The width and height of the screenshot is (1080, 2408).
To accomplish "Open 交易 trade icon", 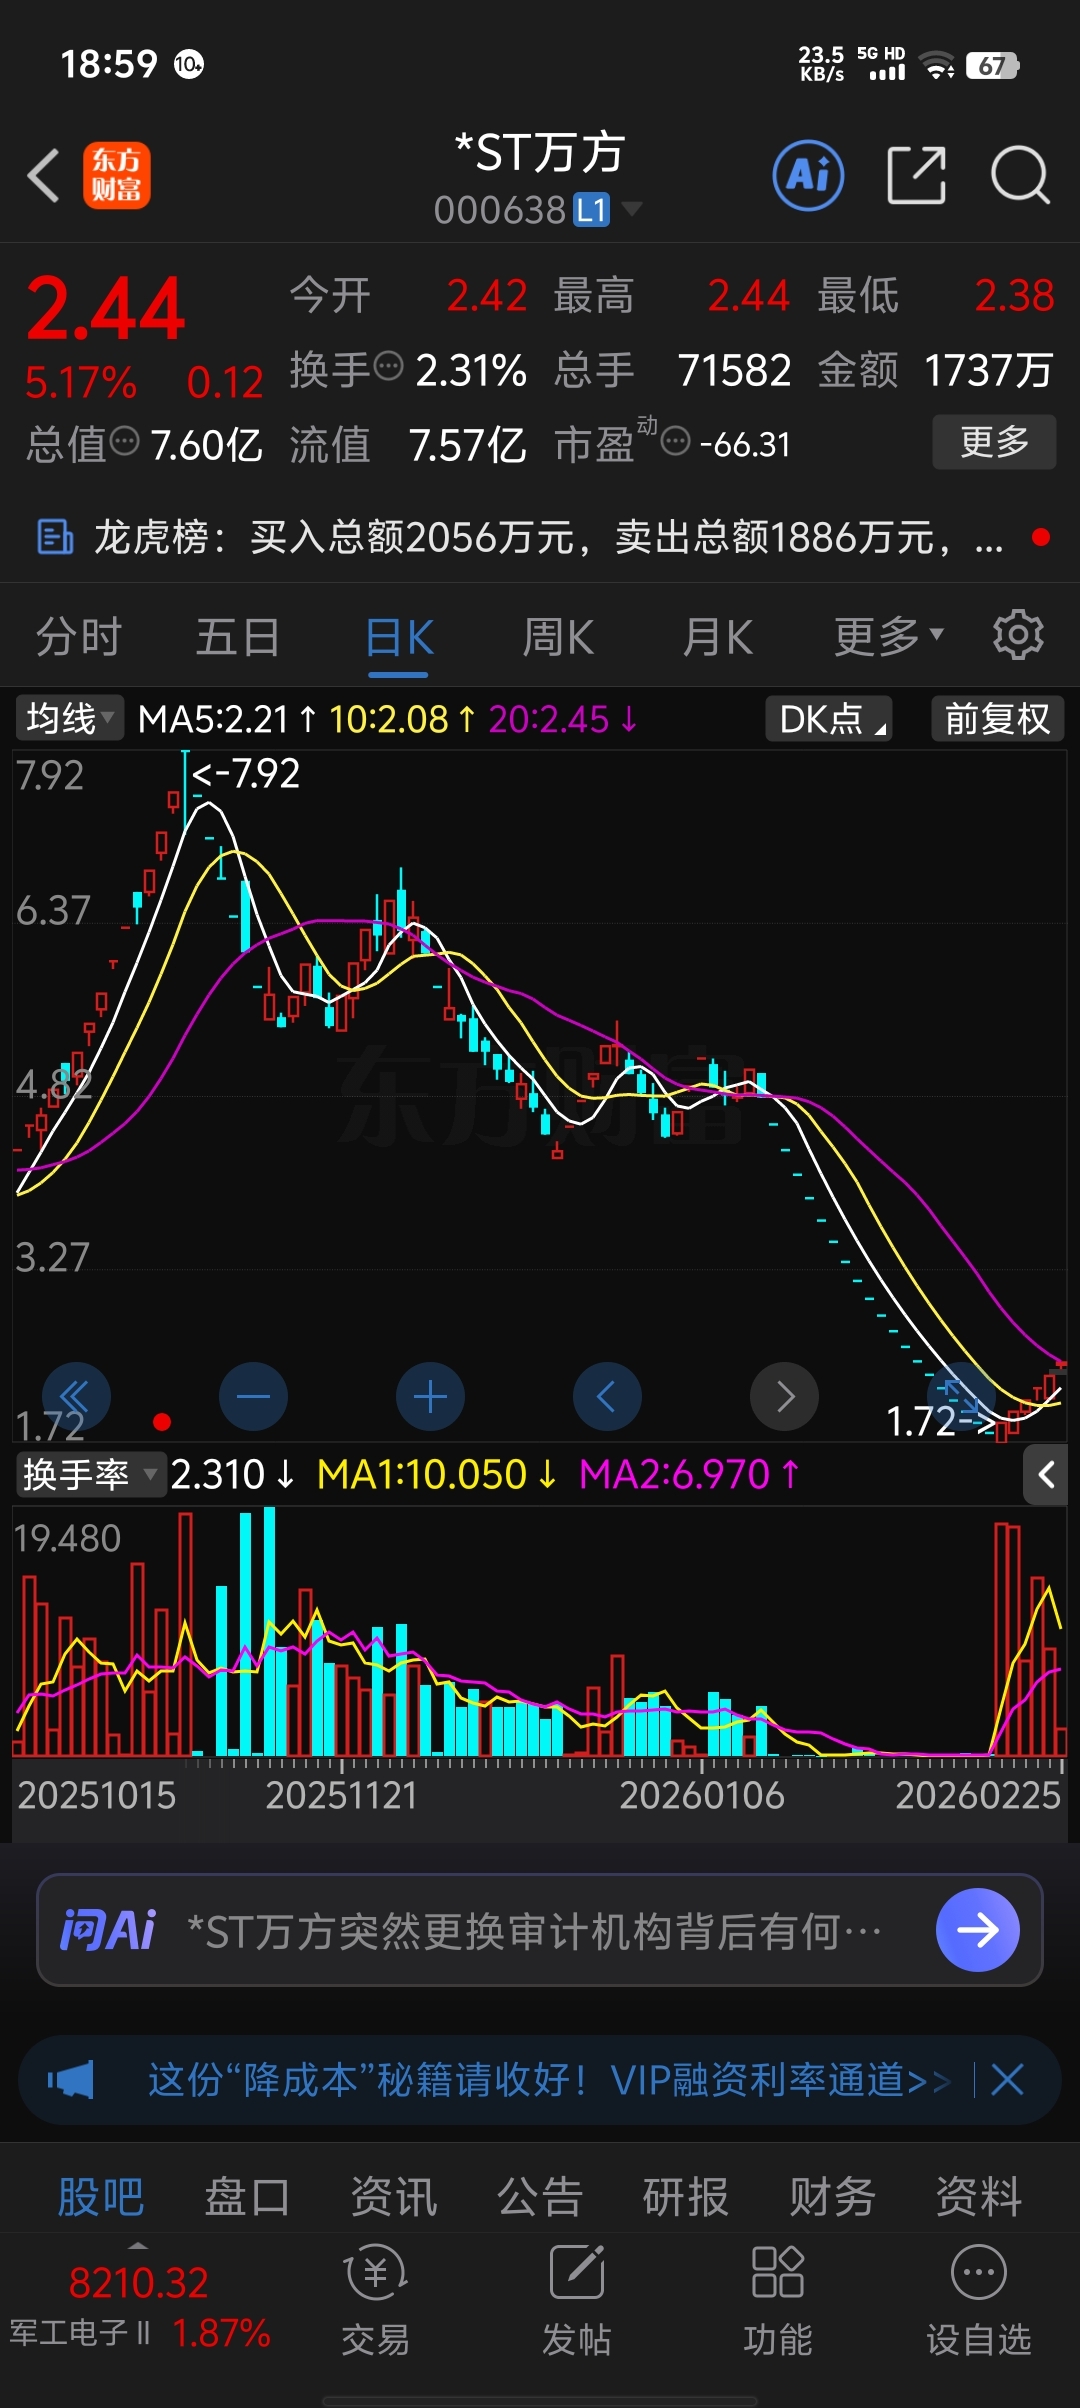I will [375, 2302].
